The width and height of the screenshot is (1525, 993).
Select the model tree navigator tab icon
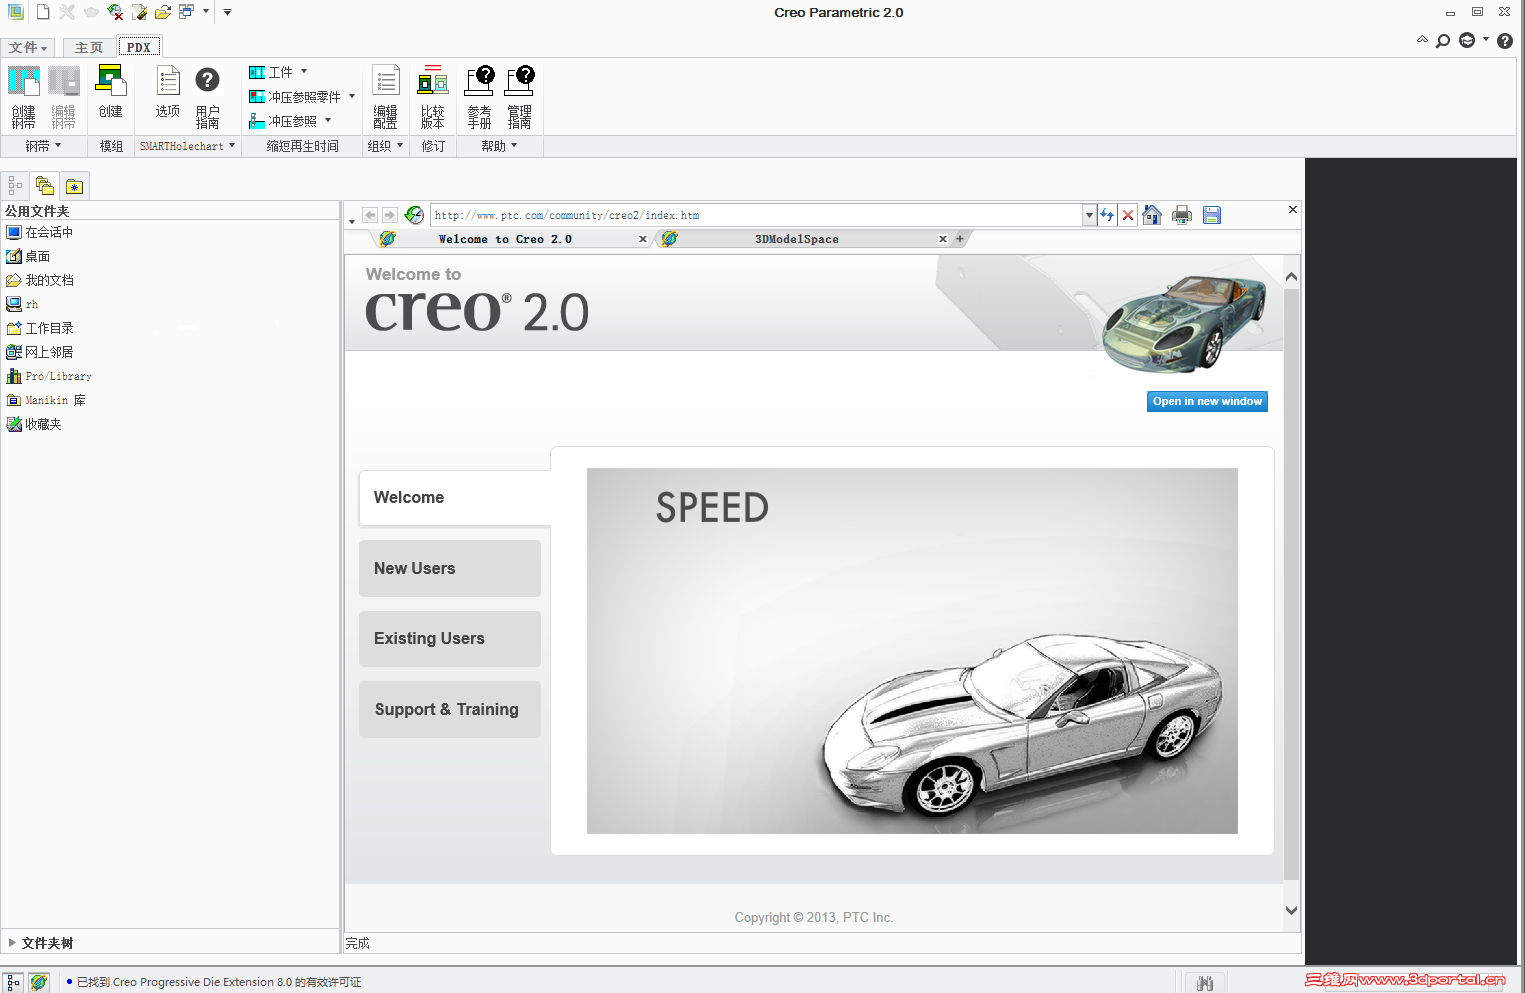point(15,186)
